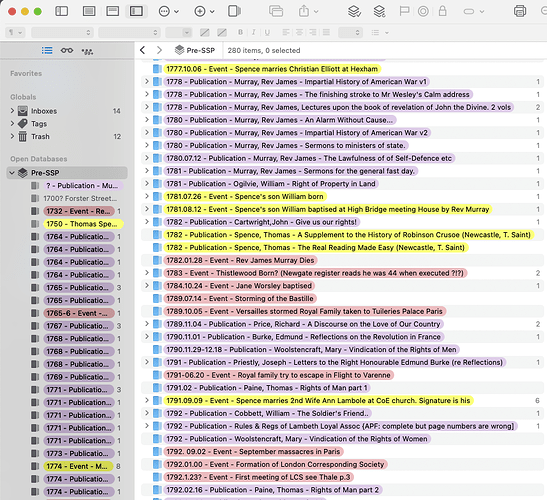This screenshot has width=547, height=500.
Task: Open the print icon in toolbar
Action: [x=520, y=11]
